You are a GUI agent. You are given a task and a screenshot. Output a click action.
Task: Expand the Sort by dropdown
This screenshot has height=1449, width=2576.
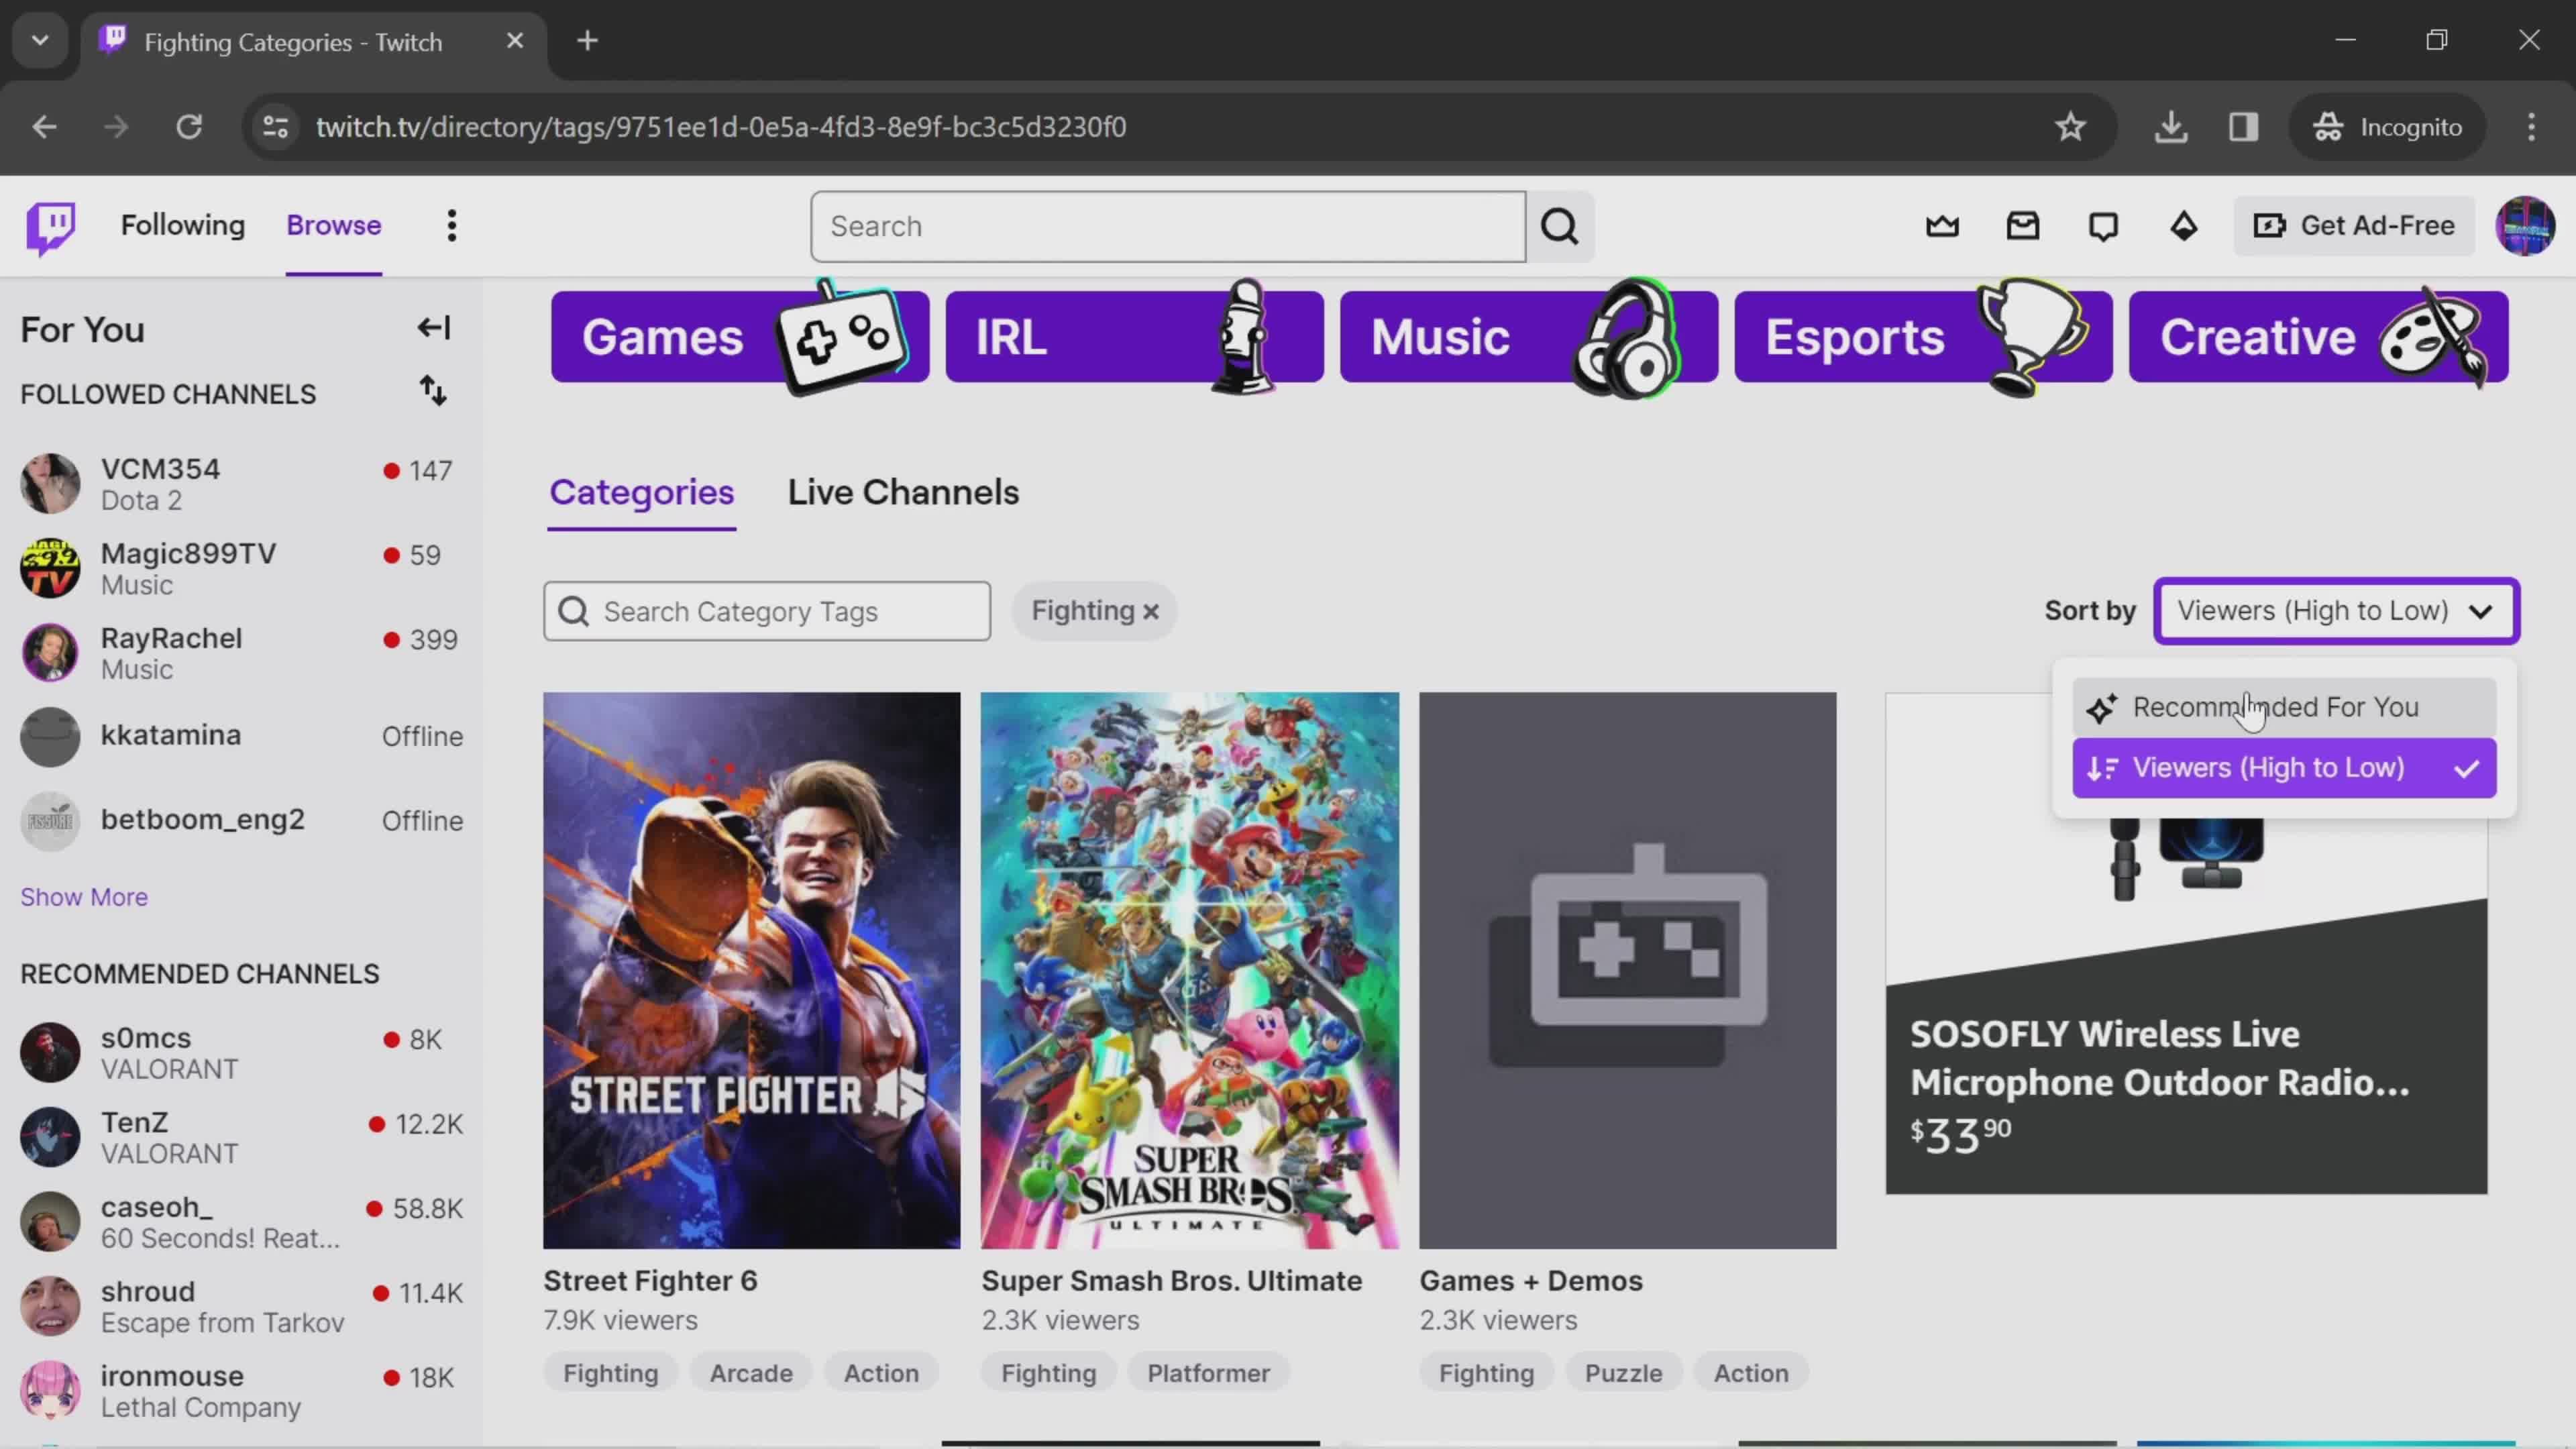pos(2336,611)
